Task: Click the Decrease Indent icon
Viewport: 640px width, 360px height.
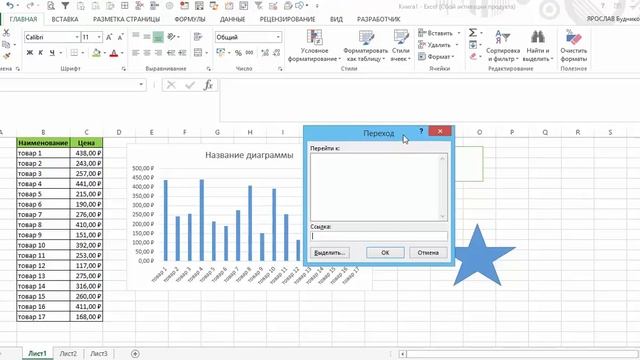Action: coord(171,53)
